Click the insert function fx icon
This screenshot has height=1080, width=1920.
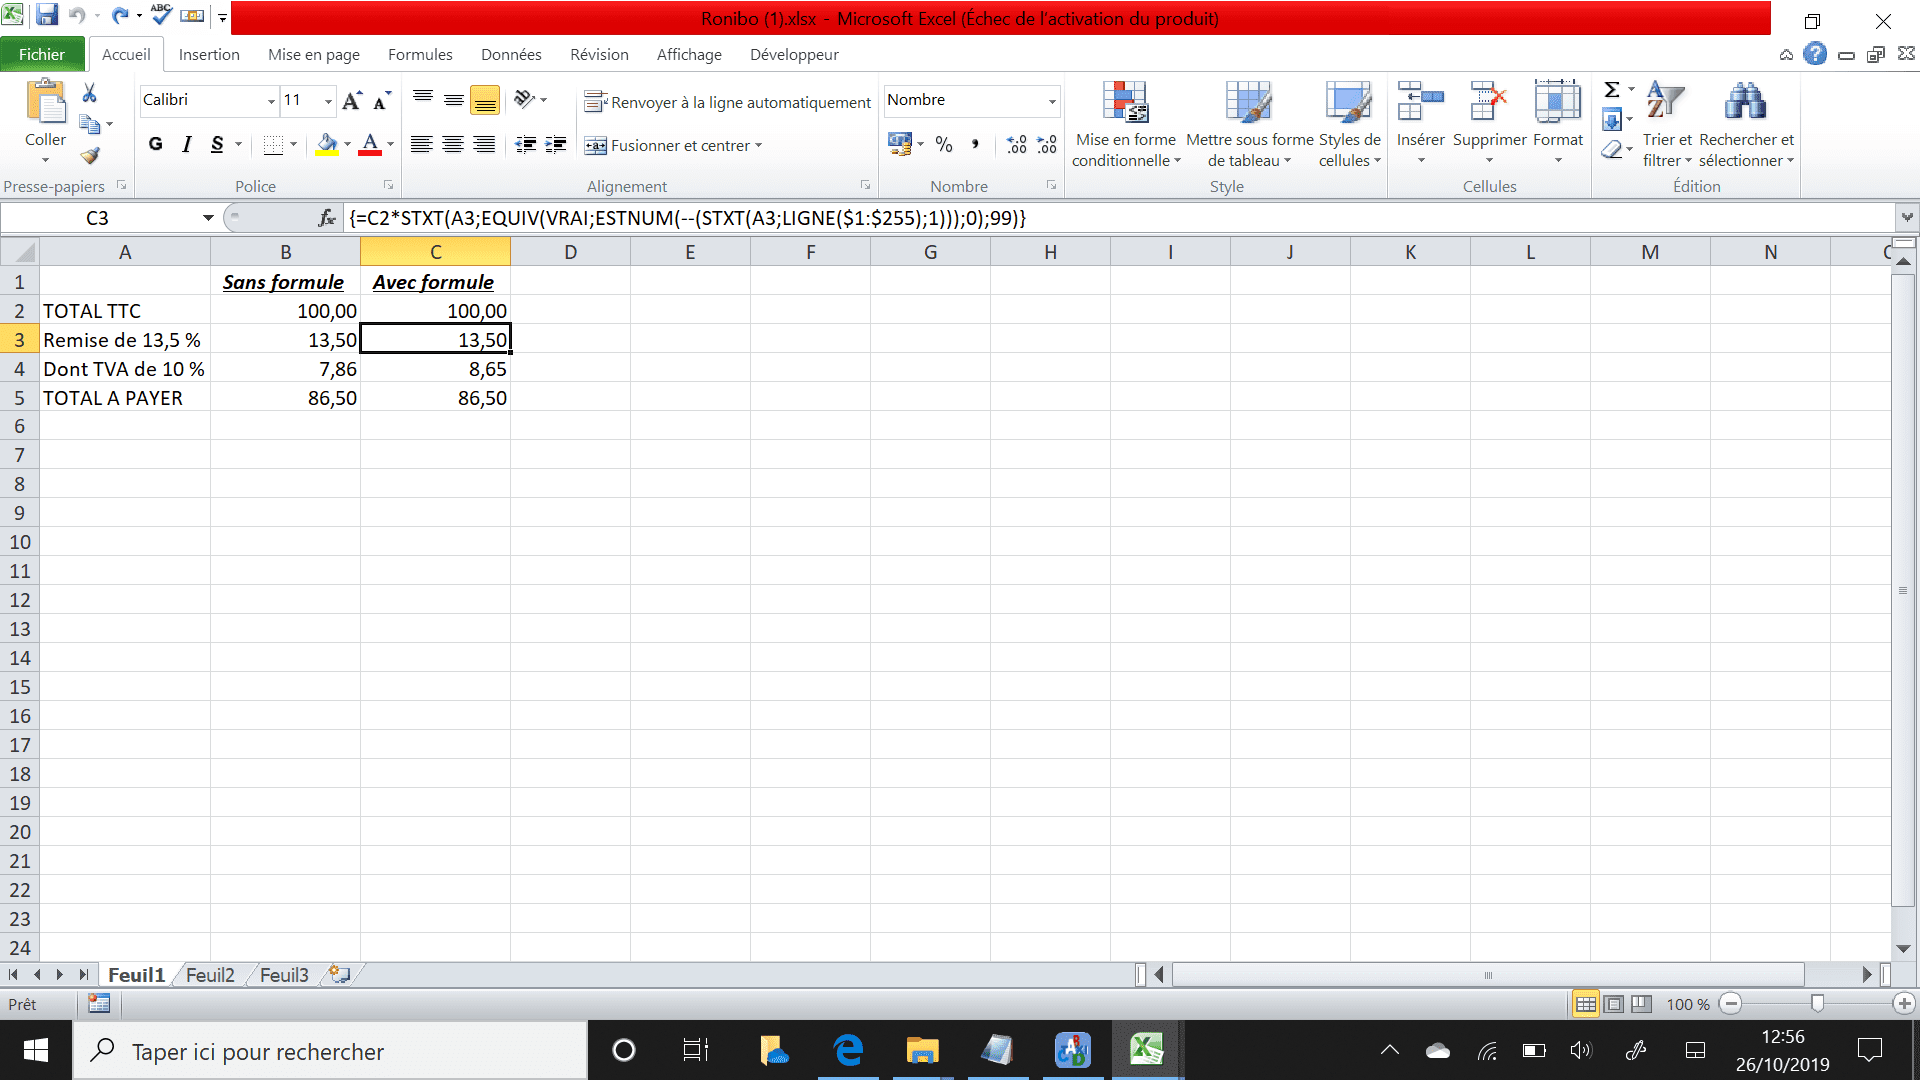327,218
